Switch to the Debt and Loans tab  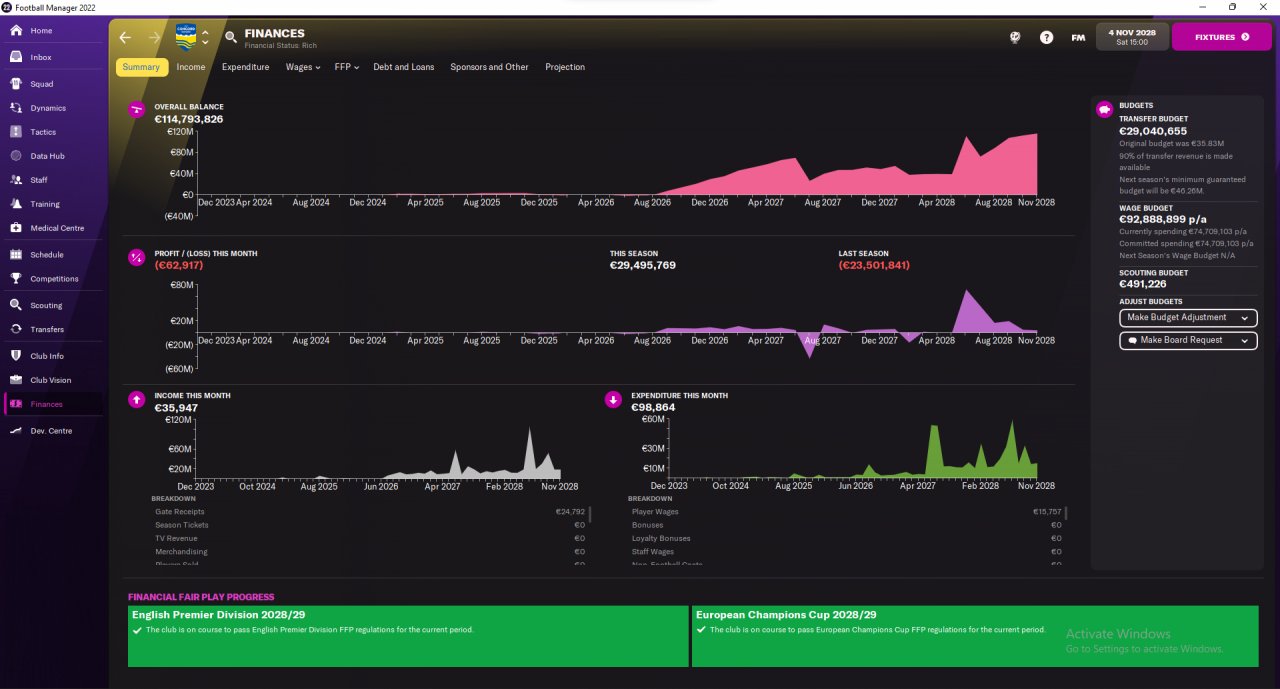(x=404, y=67)
